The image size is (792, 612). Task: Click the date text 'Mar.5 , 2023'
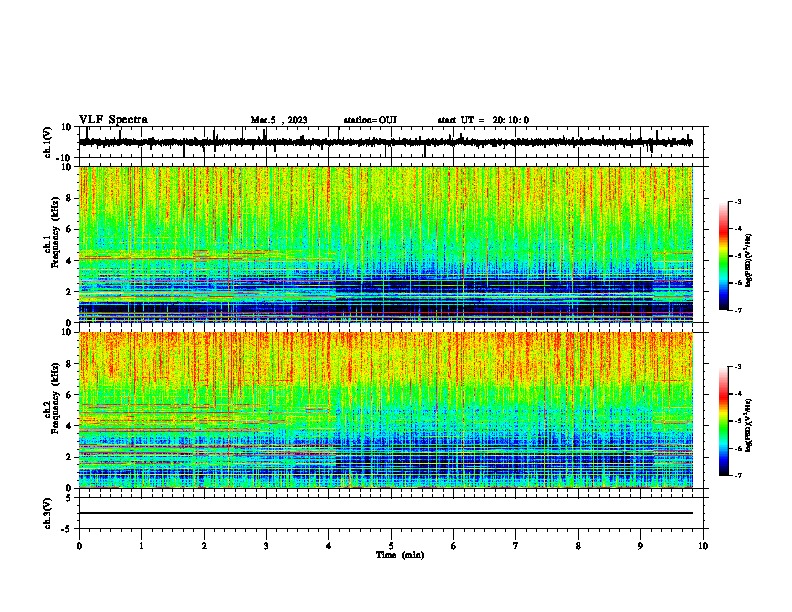[x=279, y=120]
